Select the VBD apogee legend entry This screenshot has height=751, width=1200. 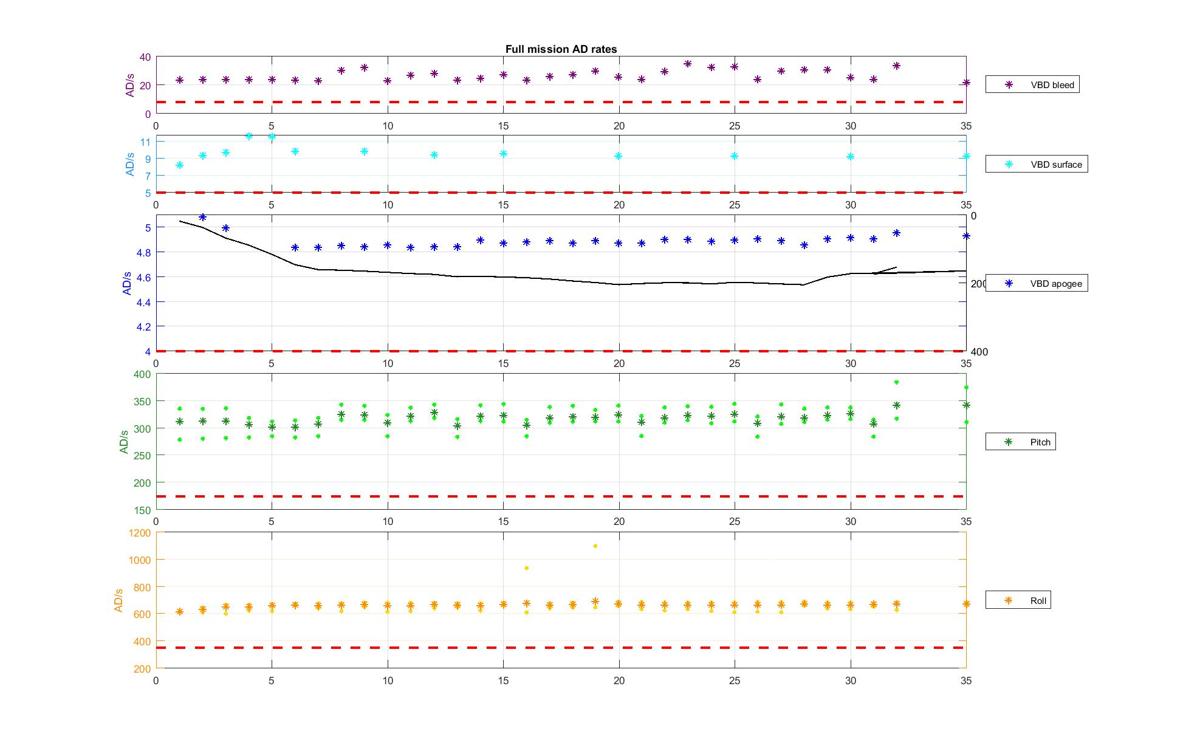[x=1035, y=283]
